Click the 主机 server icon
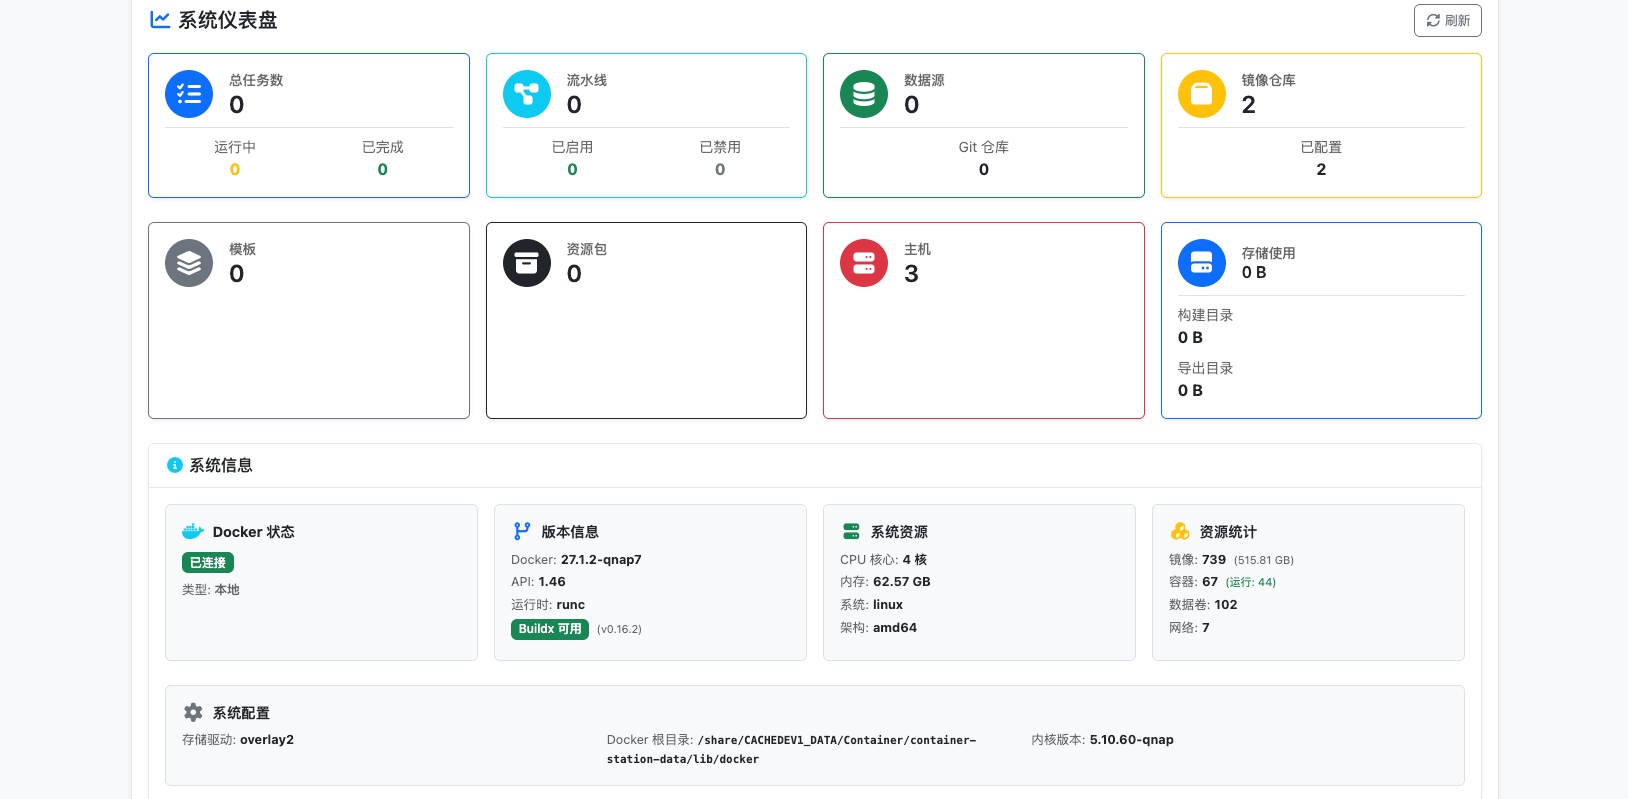The width and height of the screenshot is (1628, 799). coord(864,263)
